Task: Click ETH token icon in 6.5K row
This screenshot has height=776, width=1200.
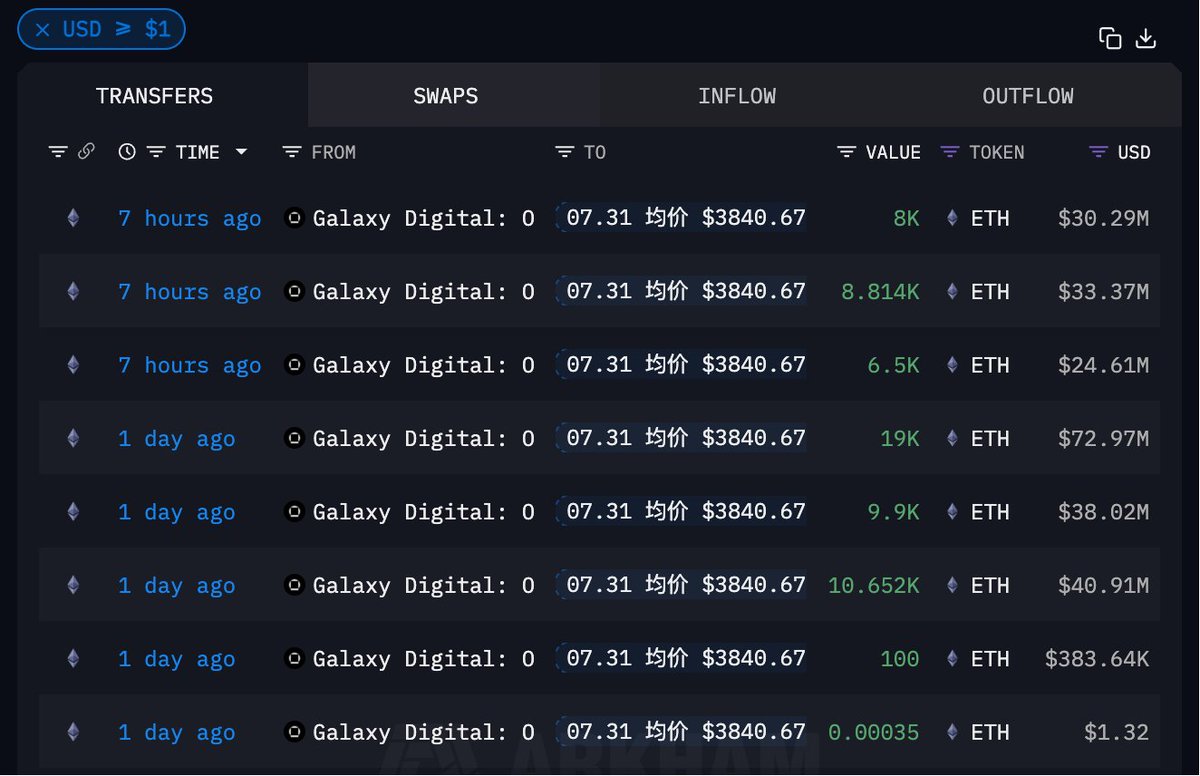Action: click(x=952, y=365)
